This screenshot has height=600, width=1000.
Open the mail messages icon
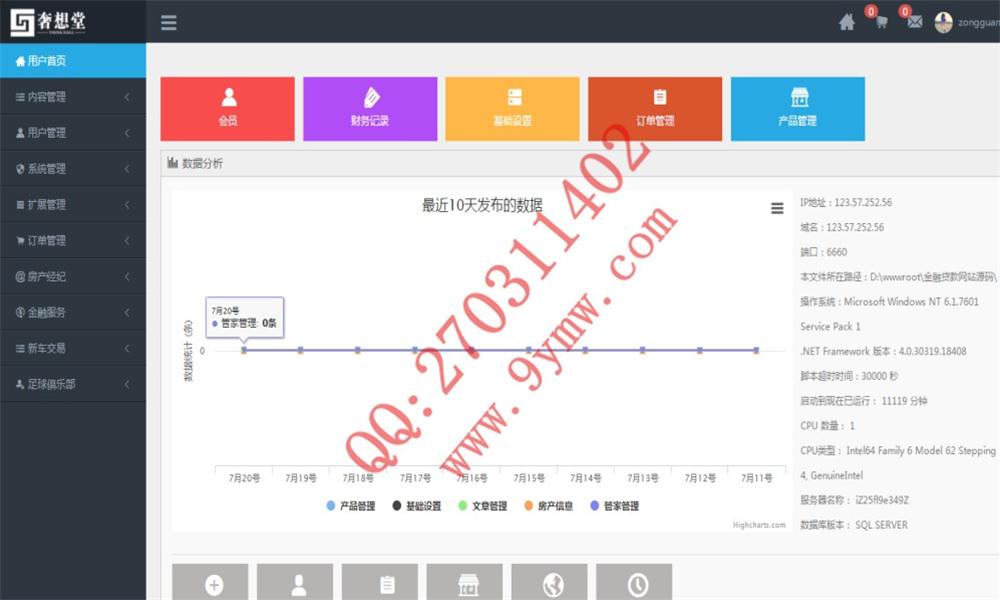(915, 22)
